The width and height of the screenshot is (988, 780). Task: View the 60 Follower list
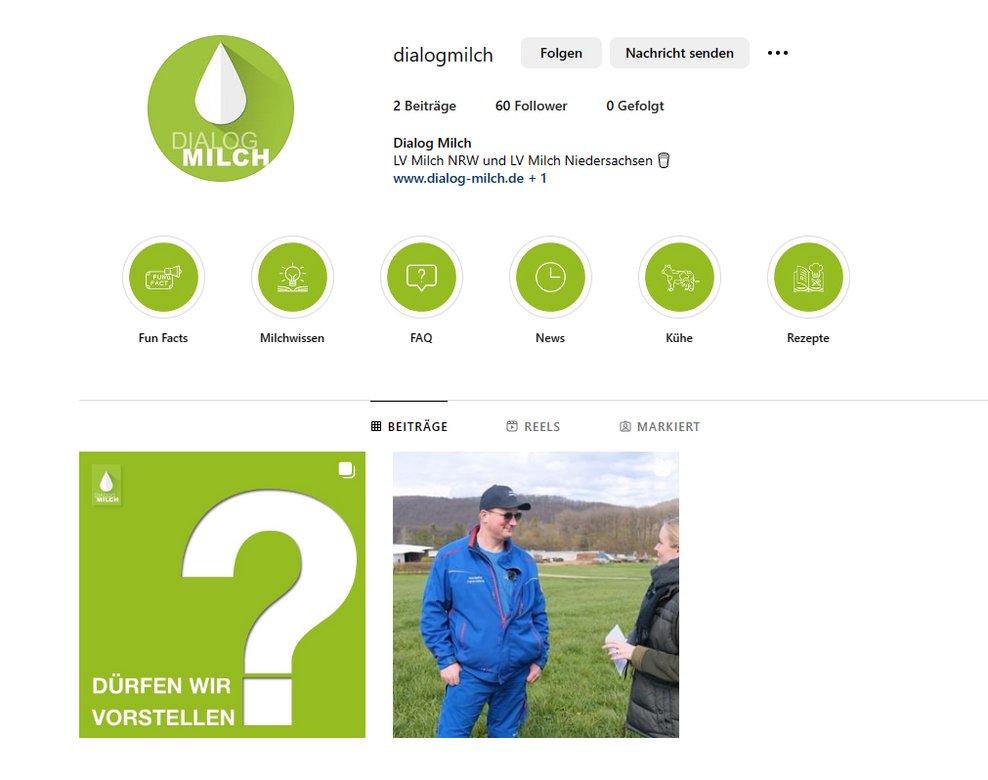531,106
